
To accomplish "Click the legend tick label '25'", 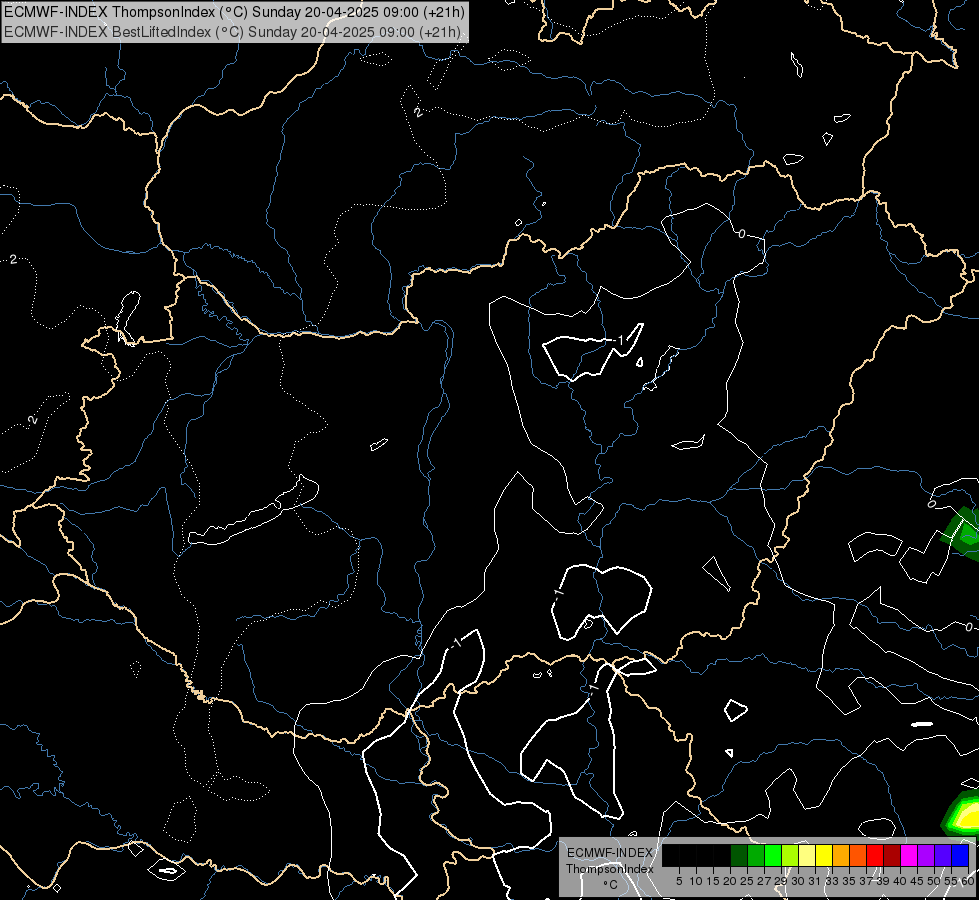I will point(747,881).
